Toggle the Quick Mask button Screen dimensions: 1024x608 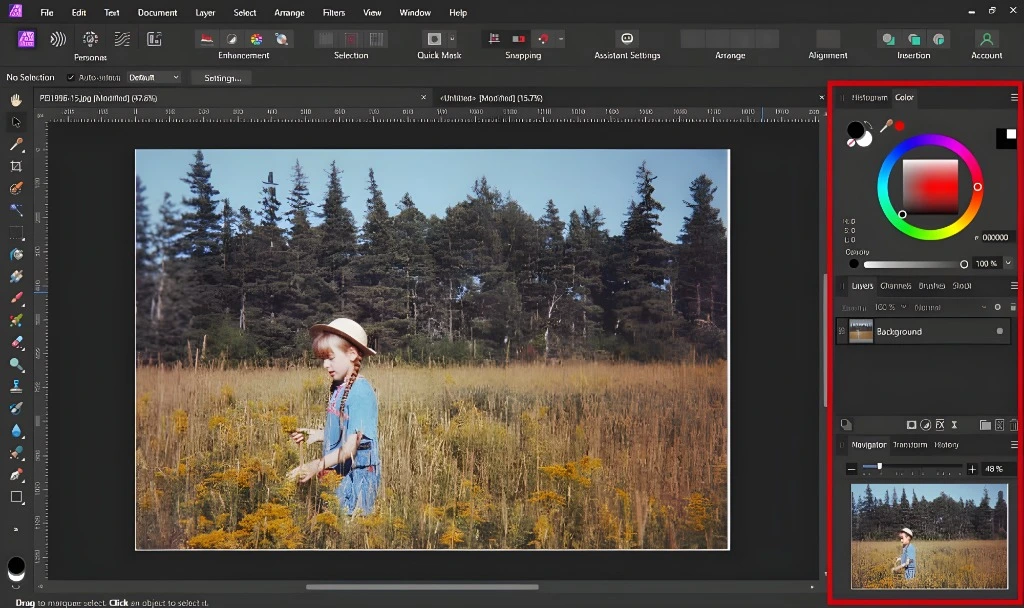434,39
